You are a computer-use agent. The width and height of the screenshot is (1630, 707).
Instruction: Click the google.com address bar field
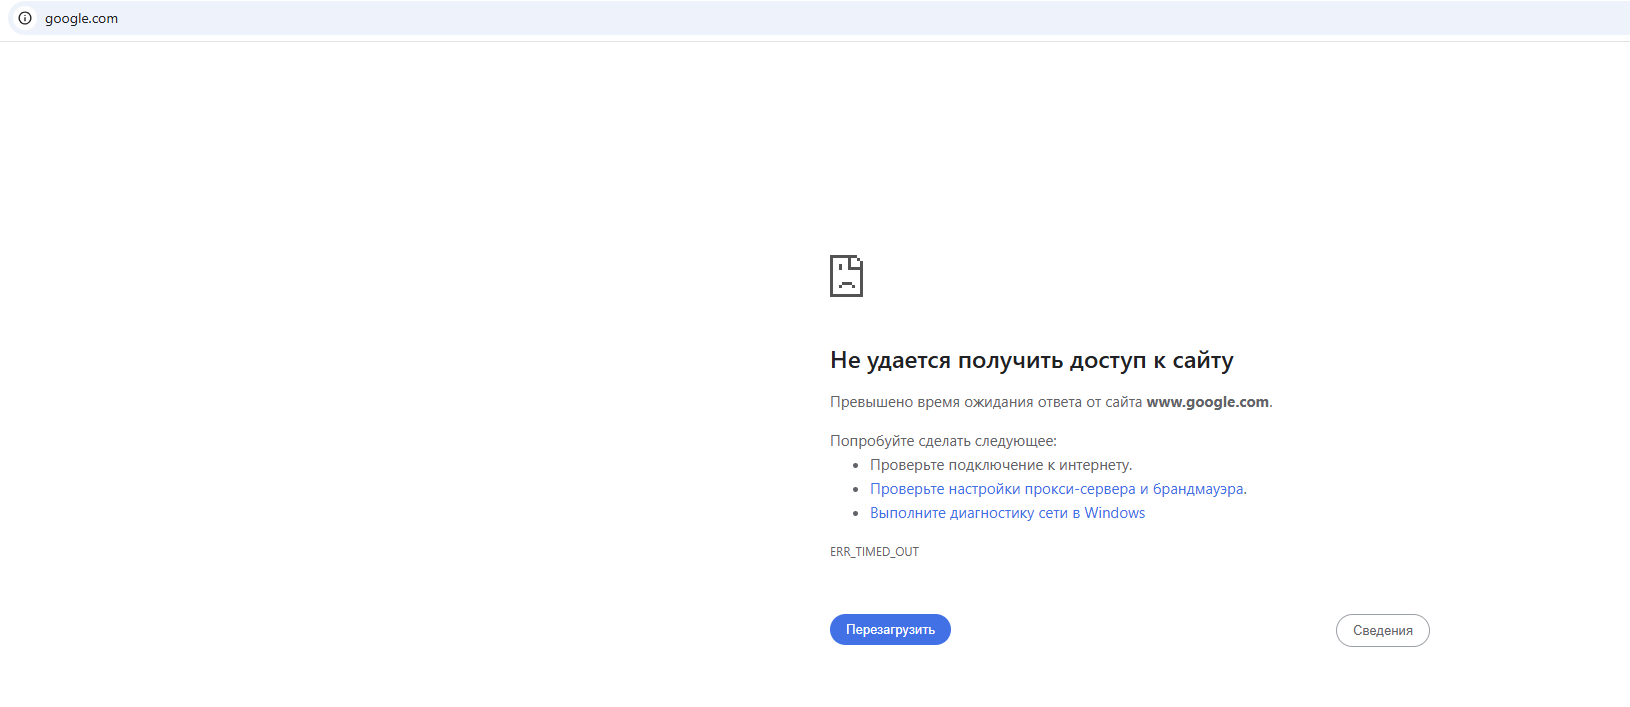818,18
